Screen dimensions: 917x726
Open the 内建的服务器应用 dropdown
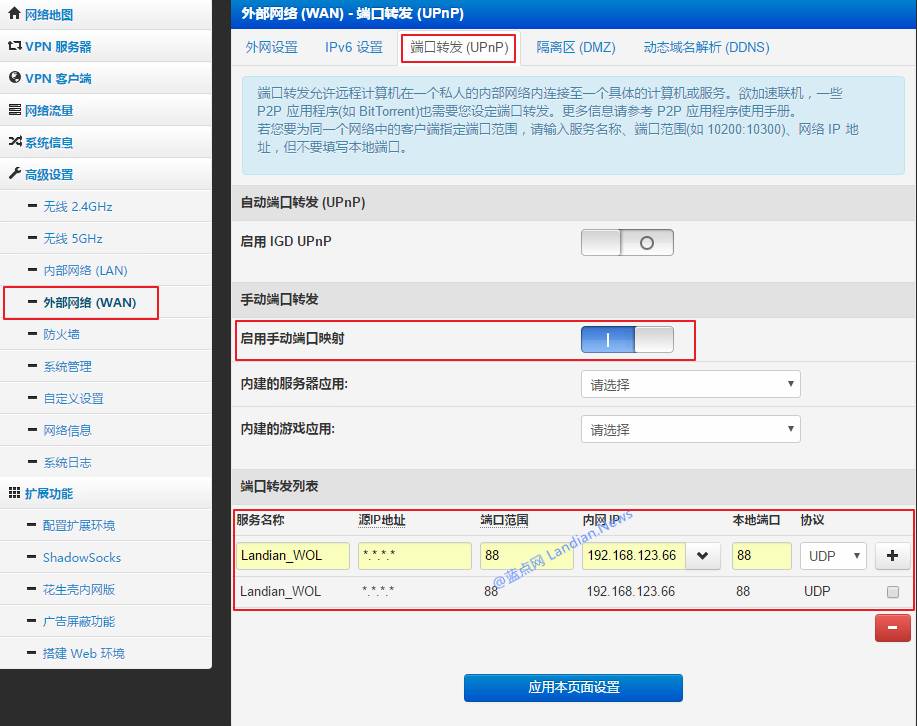[x=691, y=384]
